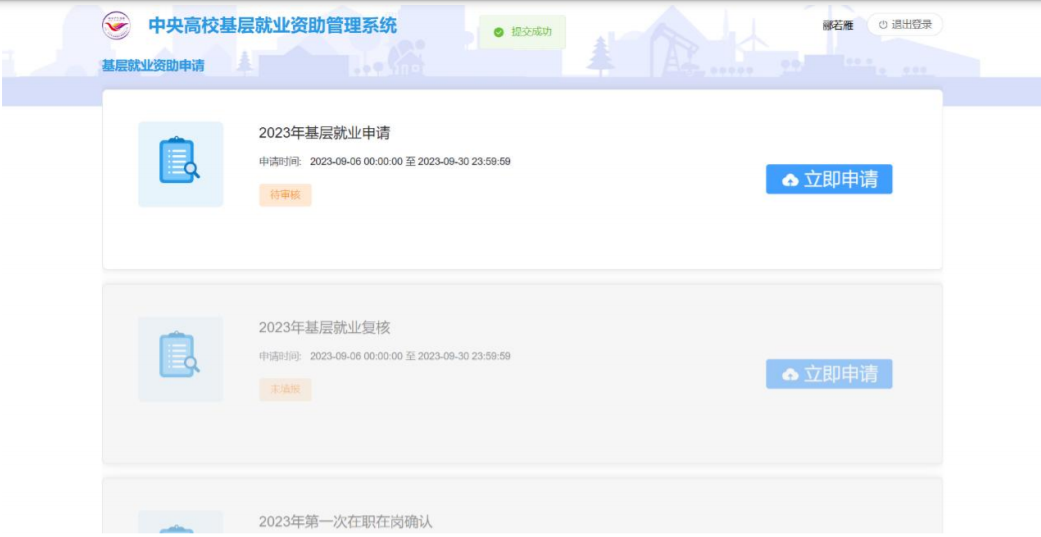Open the 基层就业资助申请 tab

153,66
